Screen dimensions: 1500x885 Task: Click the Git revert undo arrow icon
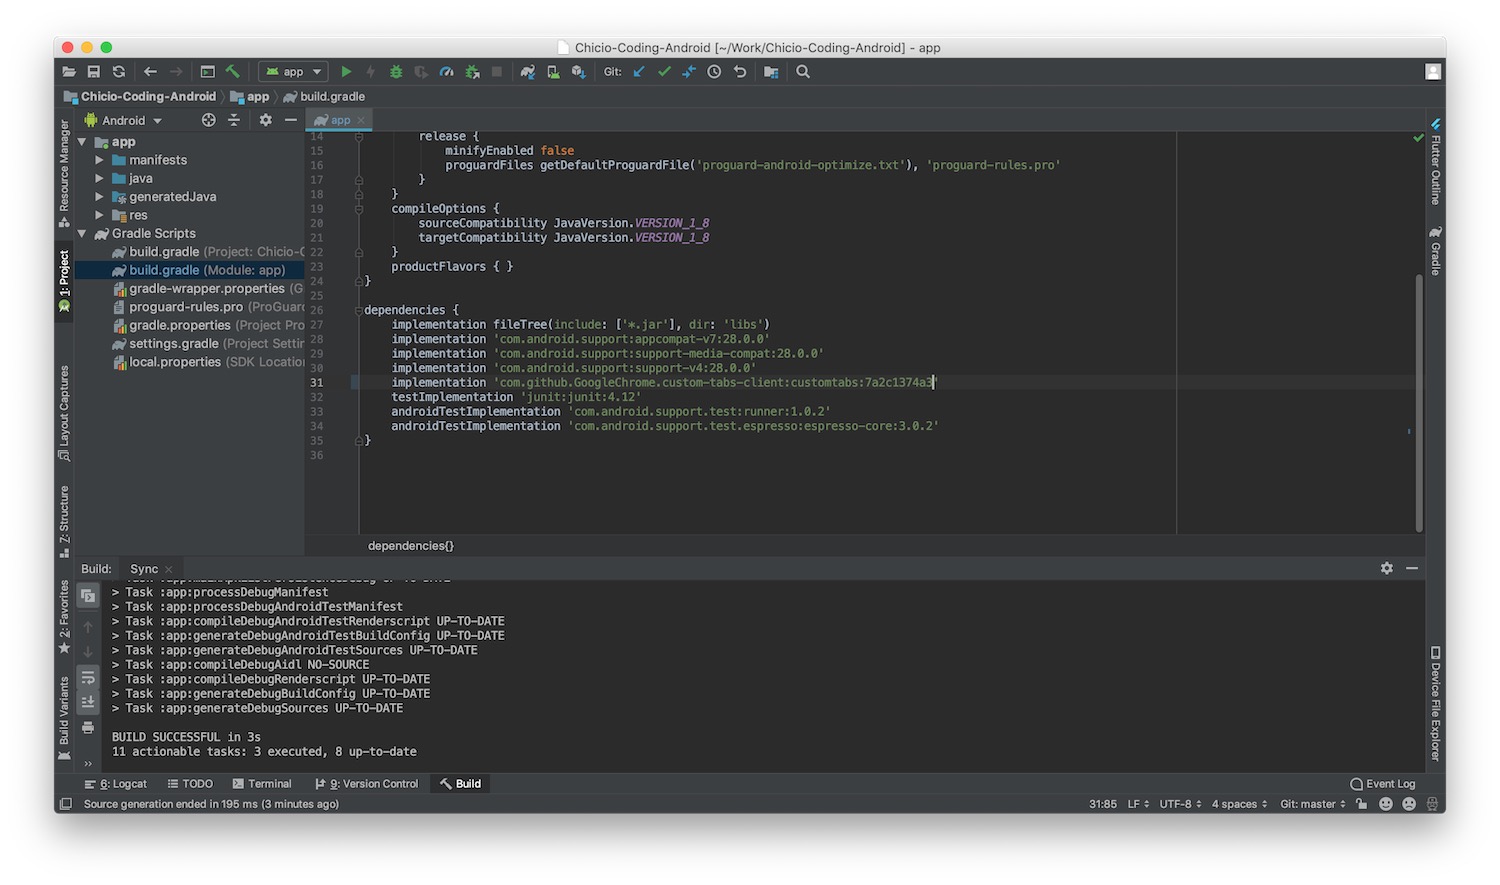(740, 72)
